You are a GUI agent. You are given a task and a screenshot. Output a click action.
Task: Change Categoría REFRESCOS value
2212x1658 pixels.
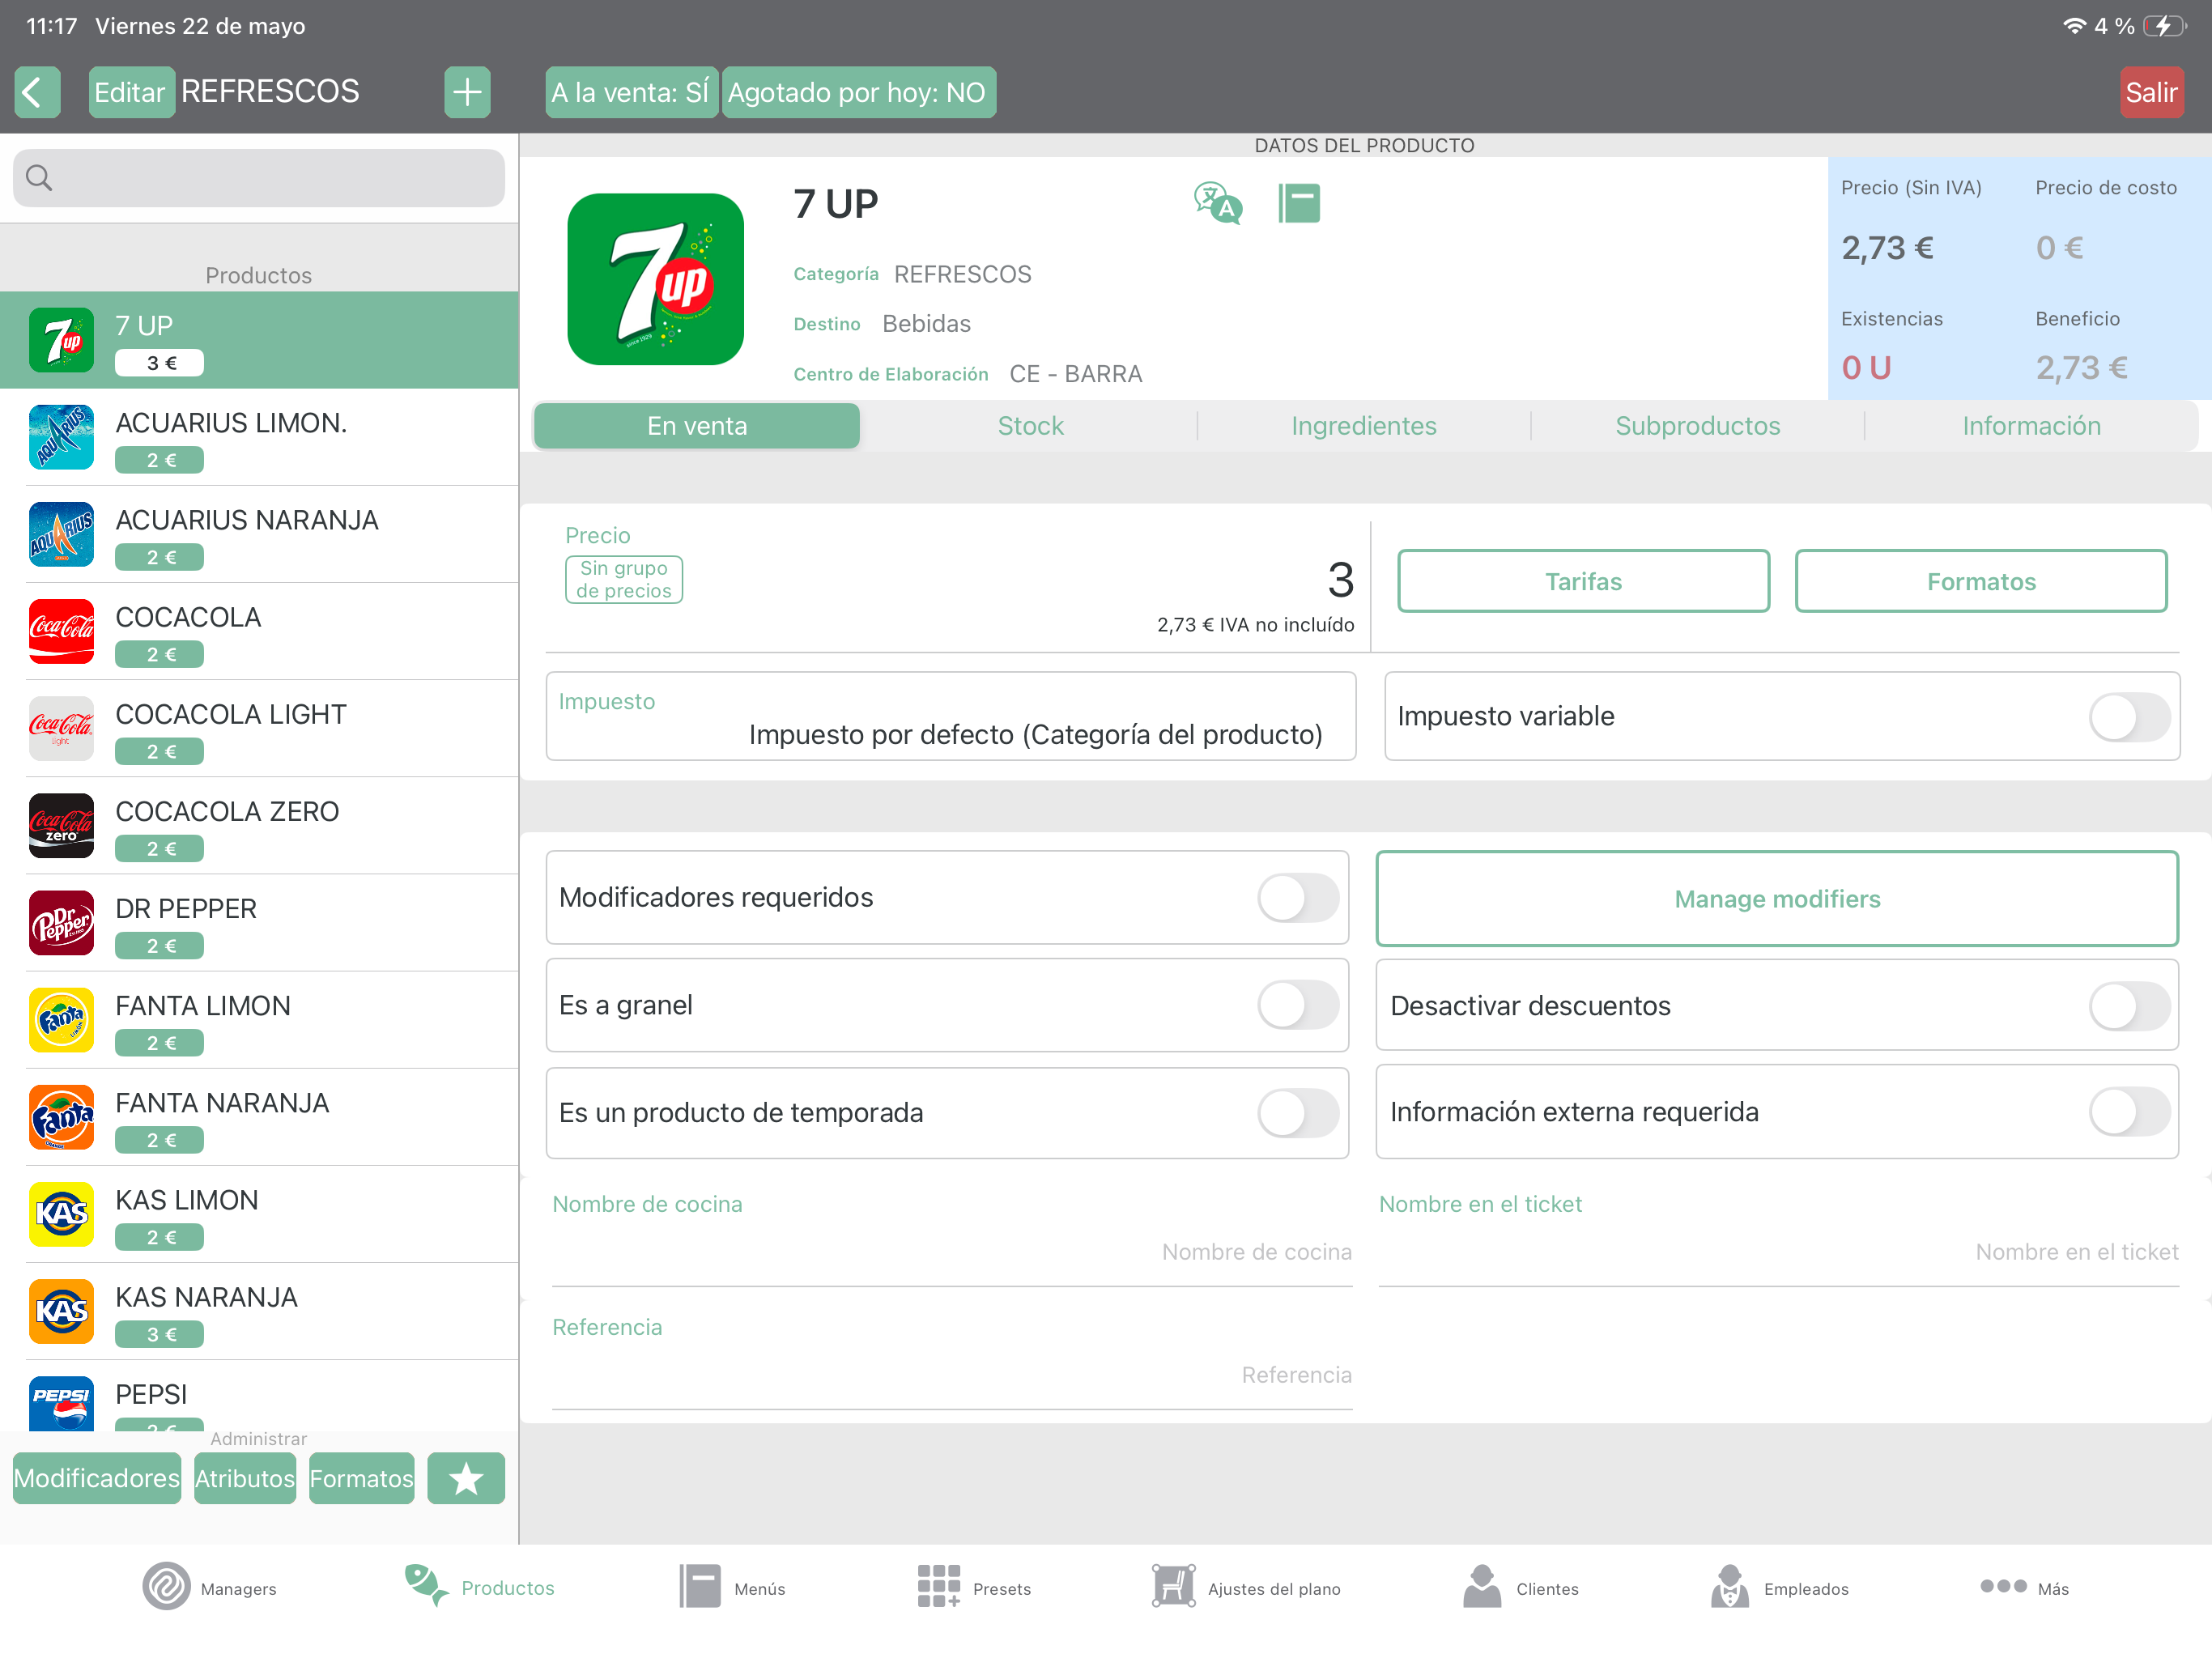click(x=961, y=274)
